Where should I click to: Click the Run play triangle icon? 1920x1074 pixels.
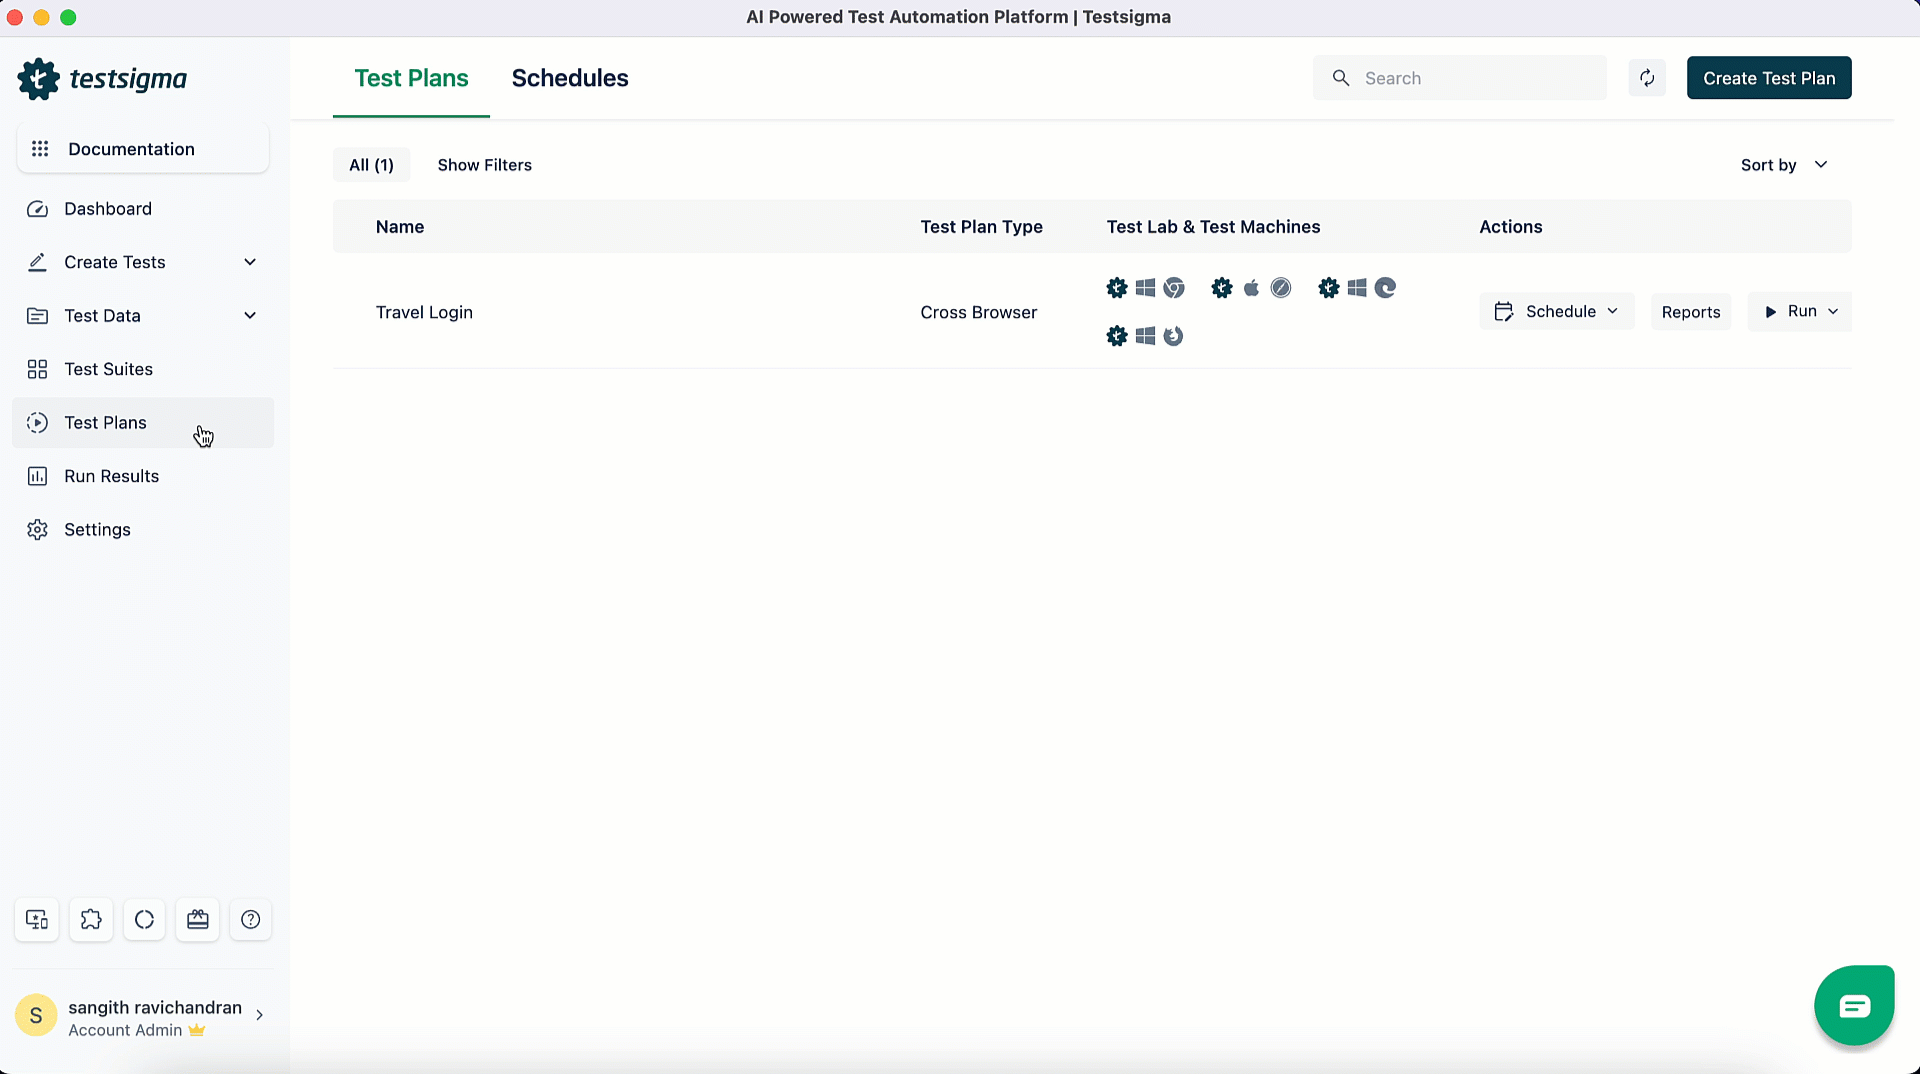click(x=1771, y=312)
